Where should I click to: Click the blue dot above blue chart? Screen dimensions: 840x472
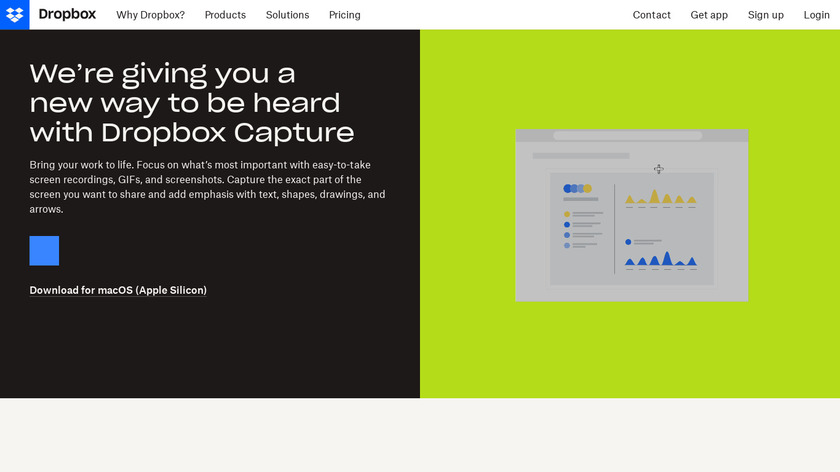click(628, 241)
